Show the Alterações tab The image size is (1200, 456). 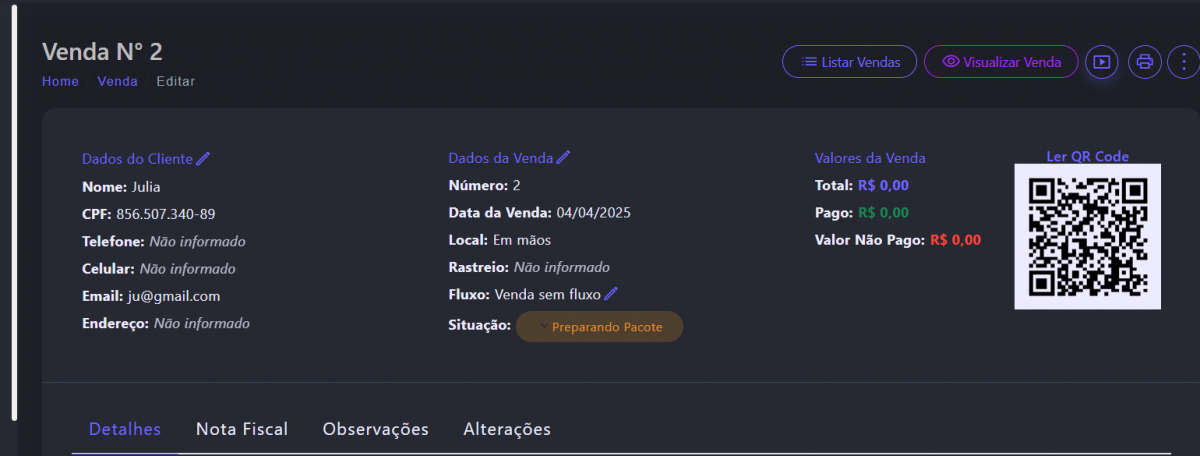coord(507,429)
